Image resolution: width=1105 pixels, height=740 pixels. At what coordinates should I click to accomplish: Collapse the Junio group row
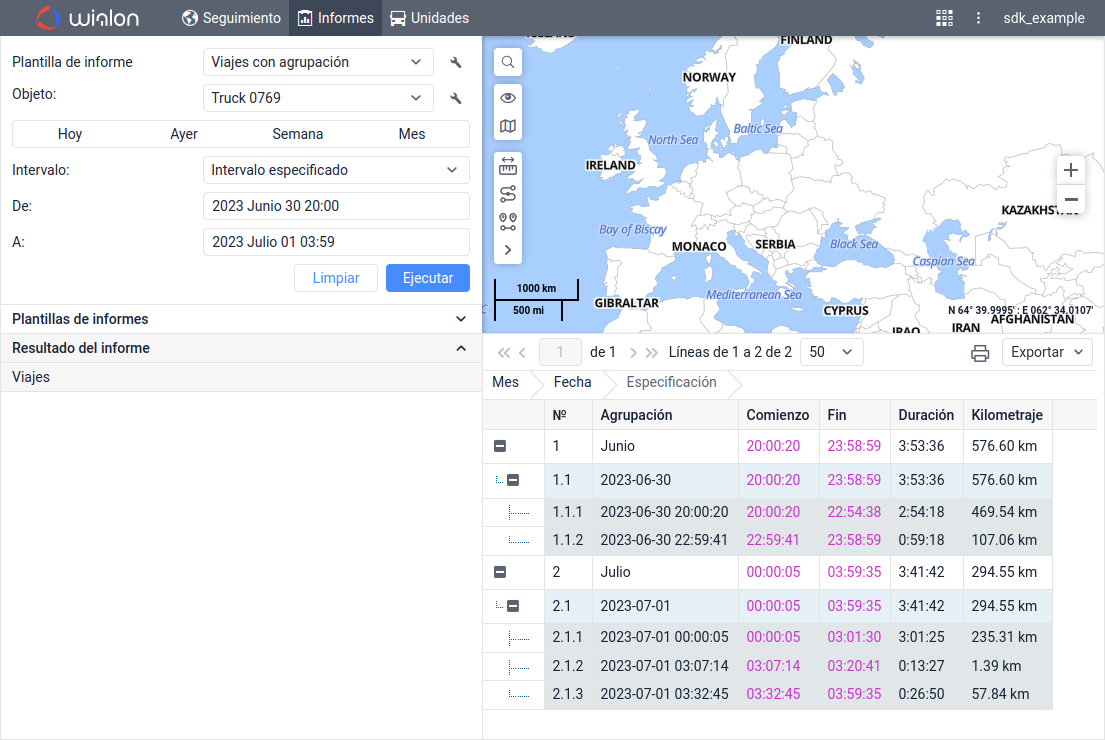500,447
